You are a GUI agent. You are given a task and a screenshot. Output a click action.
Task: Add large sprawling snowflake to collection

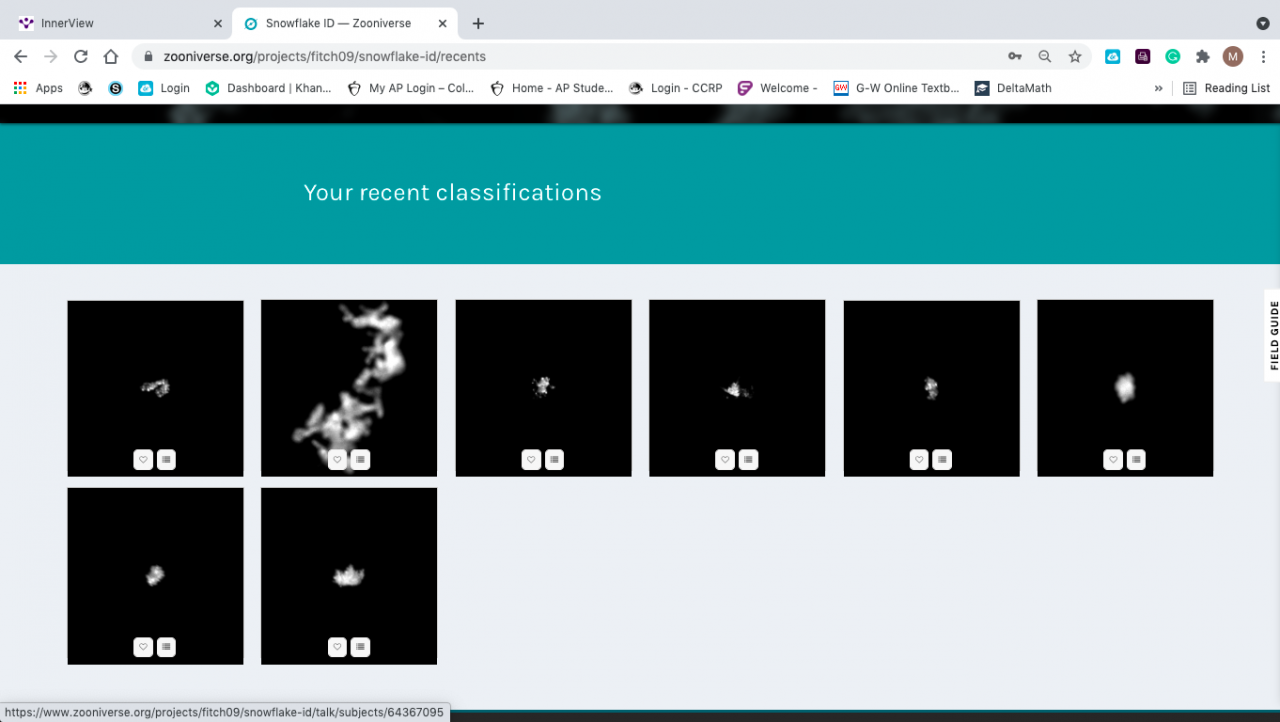[x=361, y=460]
